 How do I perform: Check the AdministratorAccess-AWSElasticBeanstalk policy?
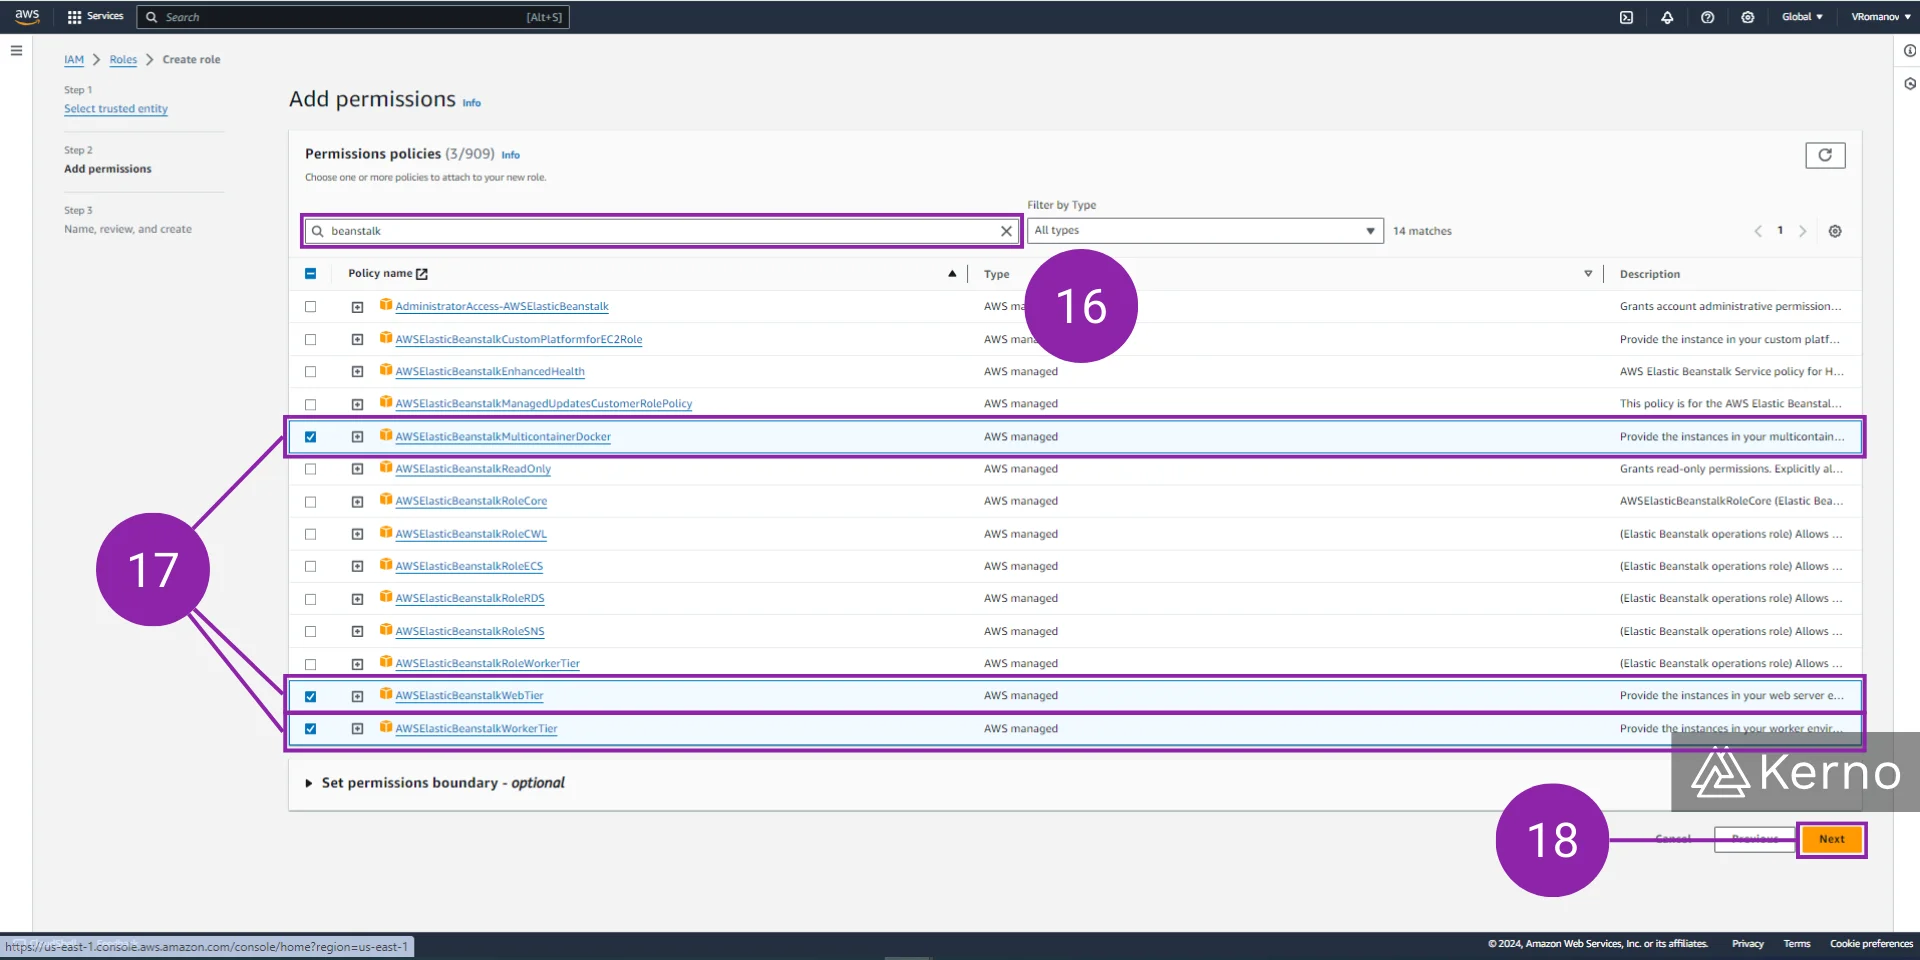(310, 307)
